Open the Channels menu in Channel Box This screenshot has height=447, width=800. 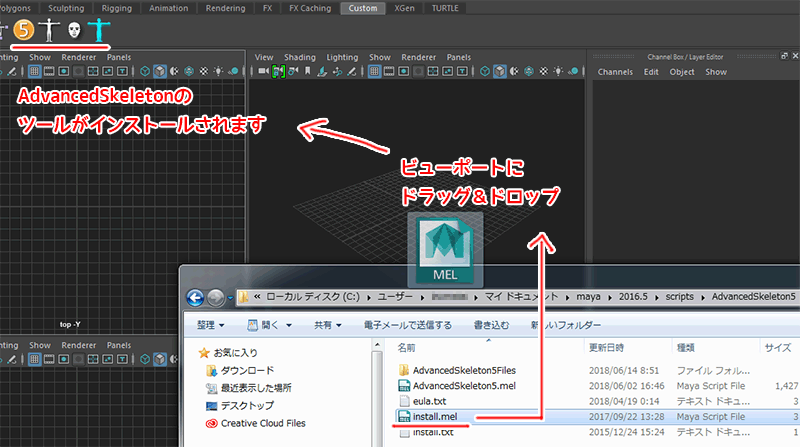(x=615, y=72)
